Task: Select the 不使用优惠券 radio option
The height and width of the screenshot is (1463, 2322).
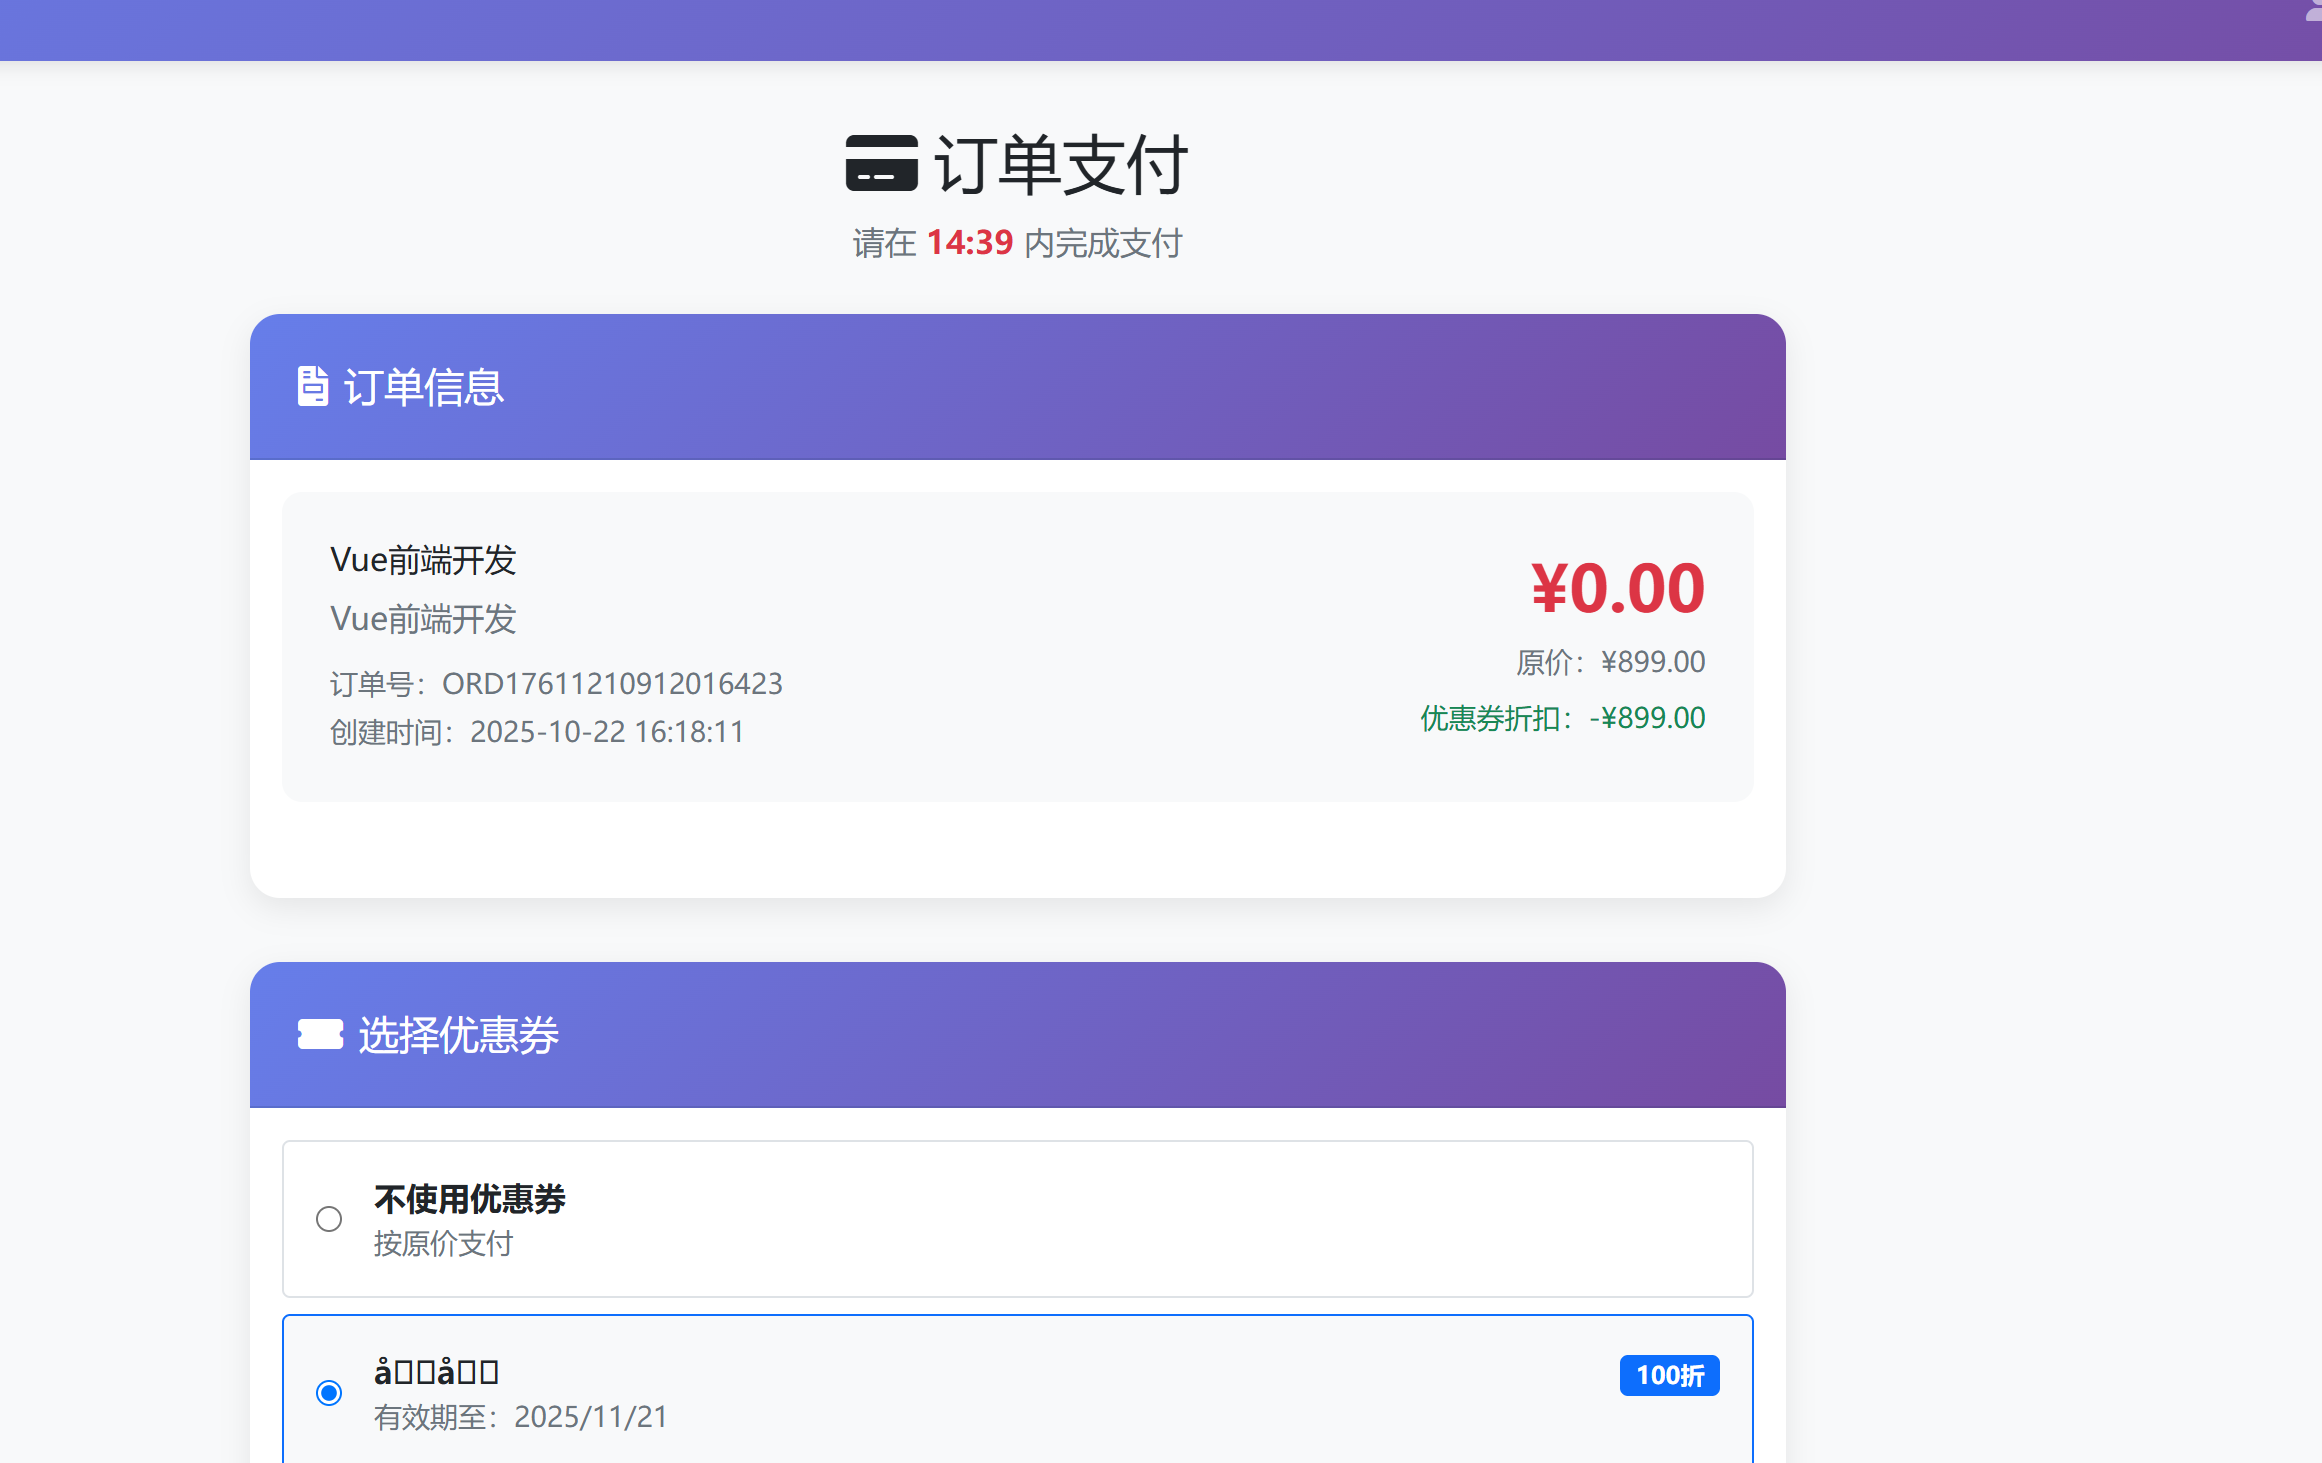Action: (x=327, y=1219)
